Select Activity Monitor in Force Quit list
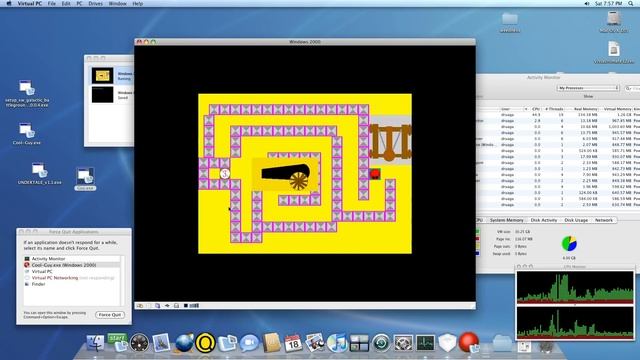 click(x=72, y=259)
